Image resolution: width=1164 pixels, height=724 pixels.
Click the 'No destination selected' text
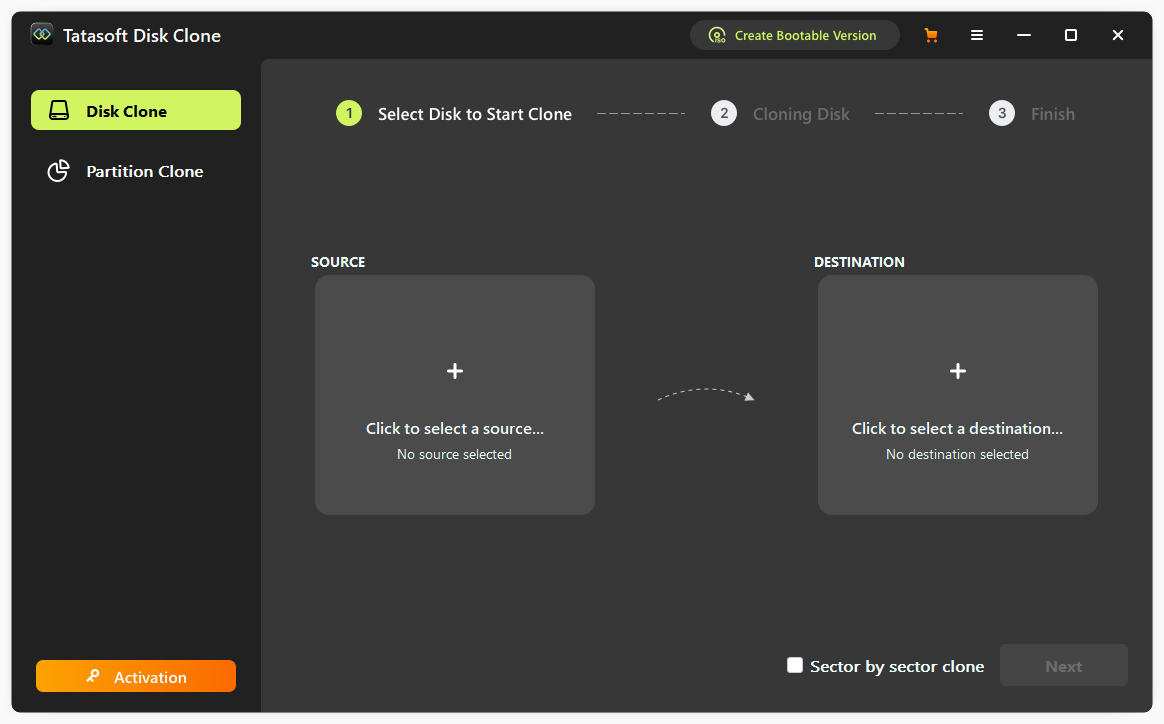957,455
